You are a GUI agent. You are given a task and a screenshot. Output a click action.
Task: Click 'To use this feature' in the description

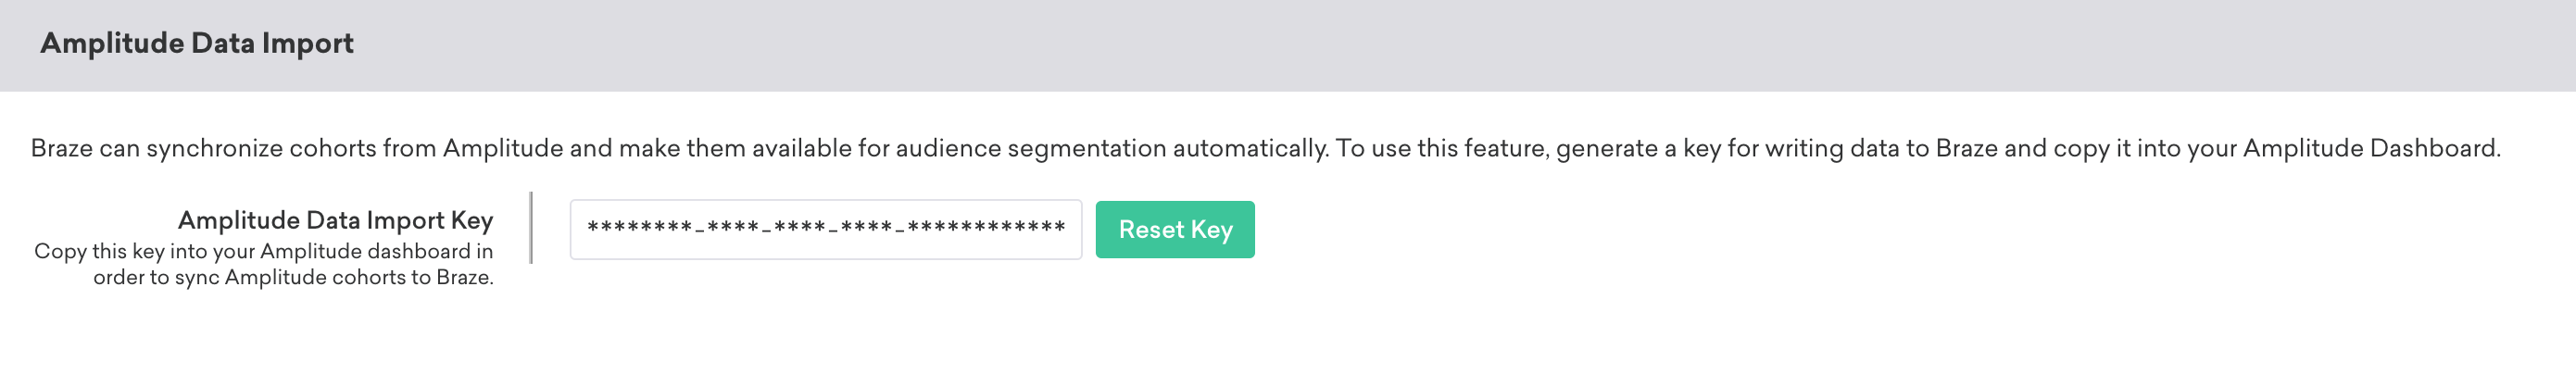pos(1441,148)
